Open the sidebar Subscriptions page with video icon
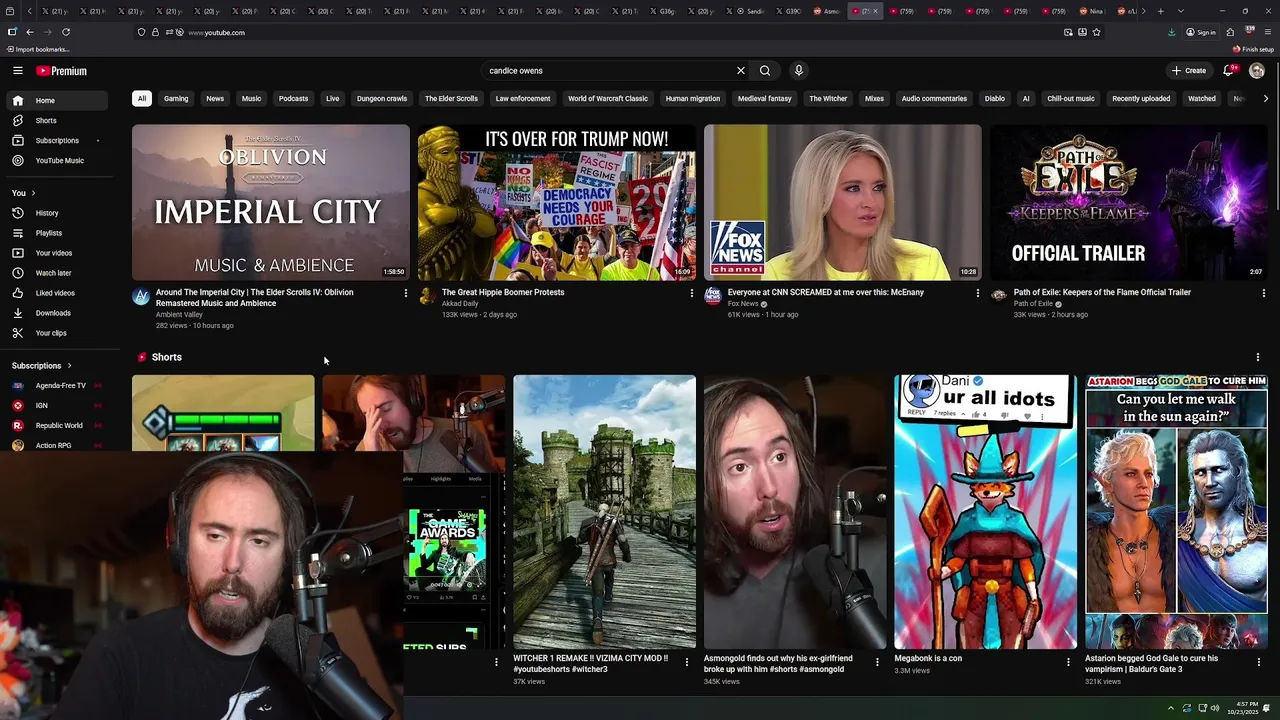The width and height of the screenshot is (1280, 720). 56,140
